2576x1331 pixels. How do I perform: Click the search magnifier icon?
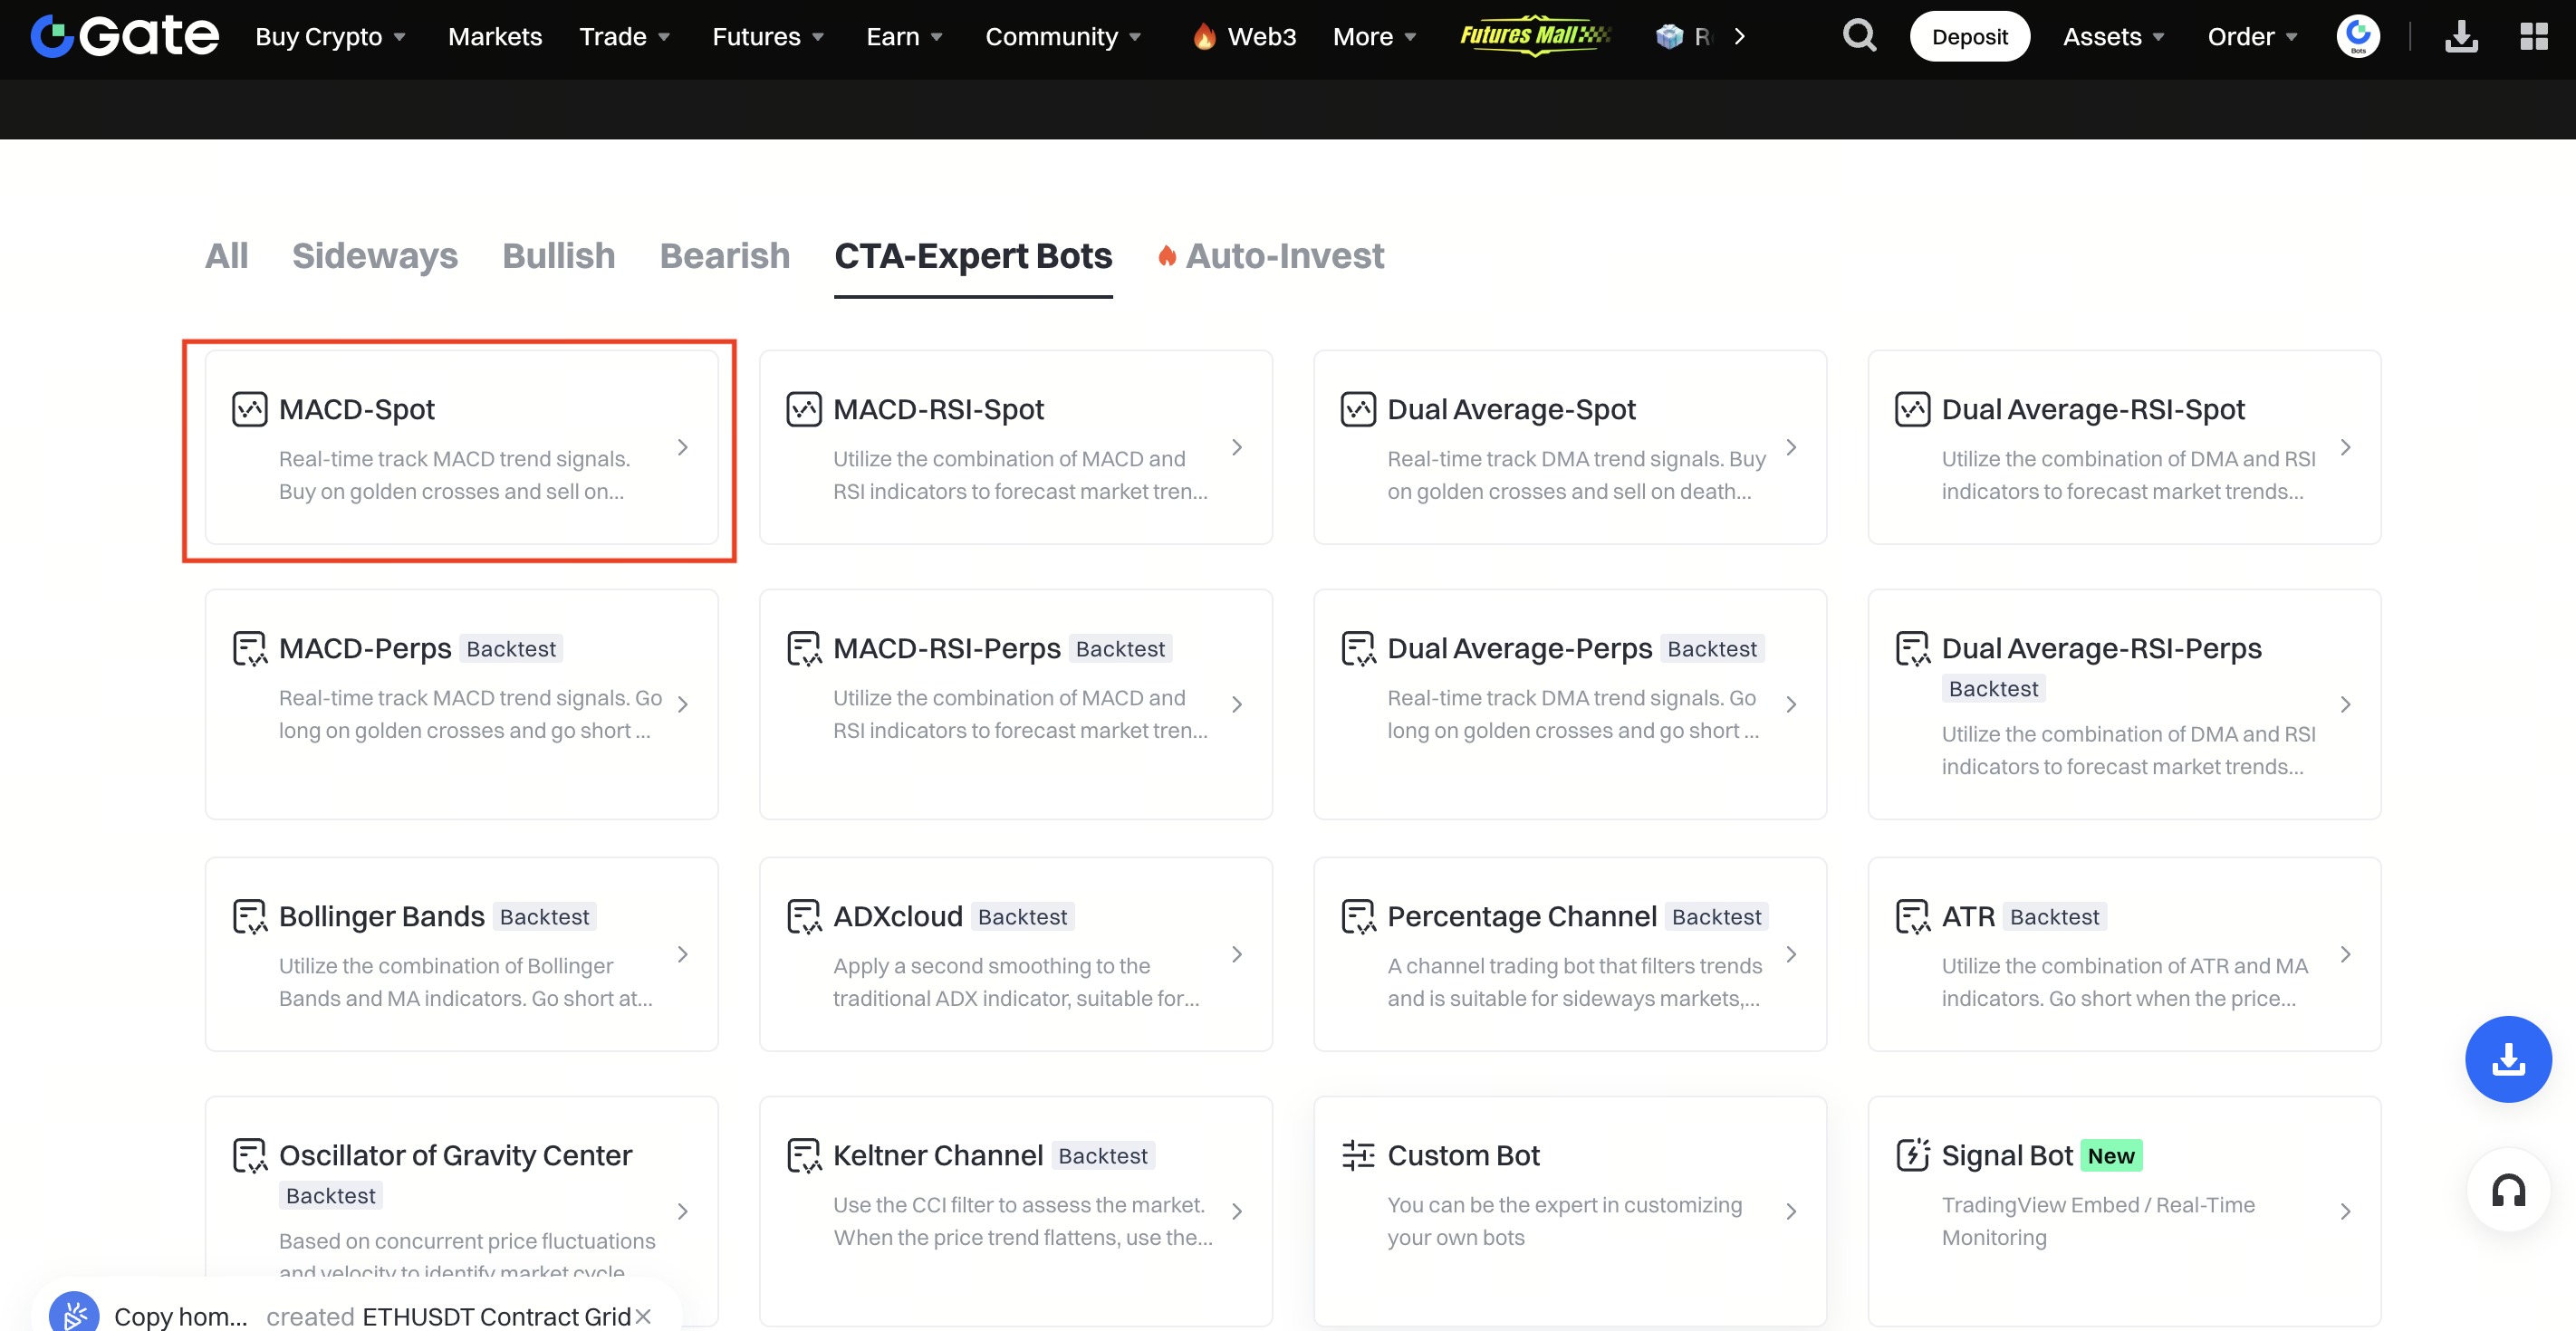click(1859, 36)
